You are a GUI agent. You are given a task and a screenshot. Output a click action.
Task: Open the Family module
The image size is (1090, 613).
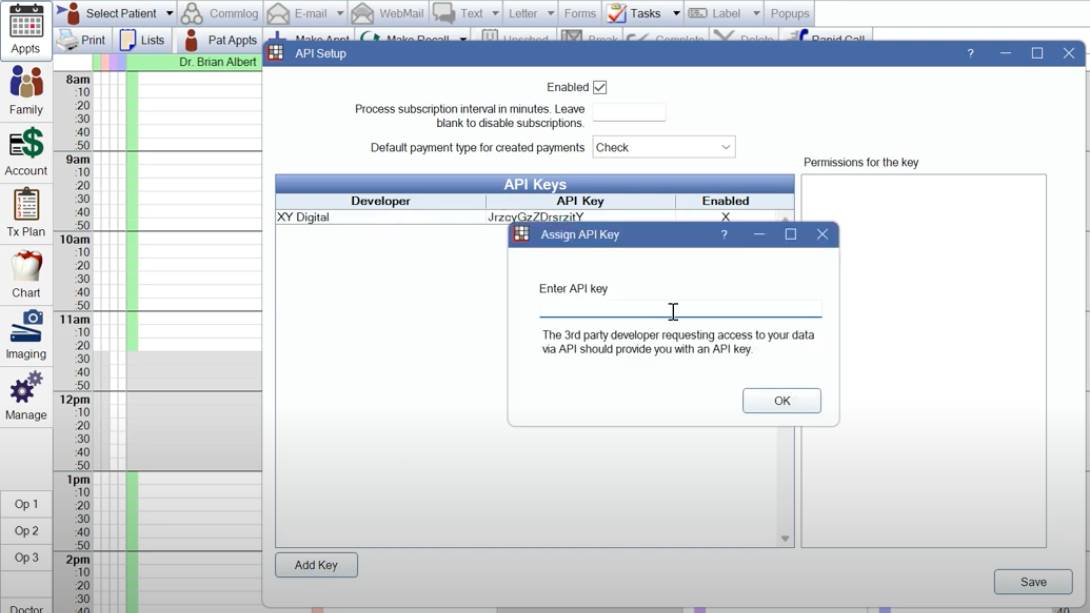coord(25,90)
